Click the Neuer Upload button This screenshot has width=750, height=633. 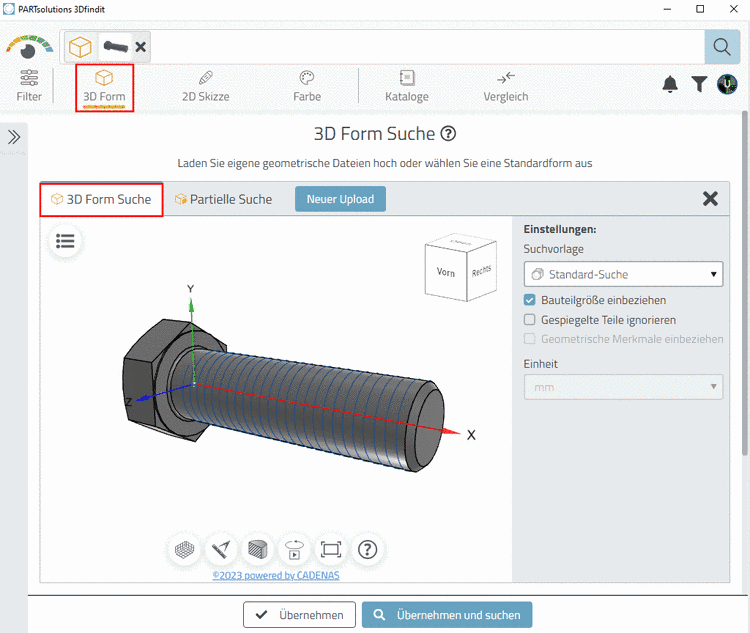(x=340, y=199)
